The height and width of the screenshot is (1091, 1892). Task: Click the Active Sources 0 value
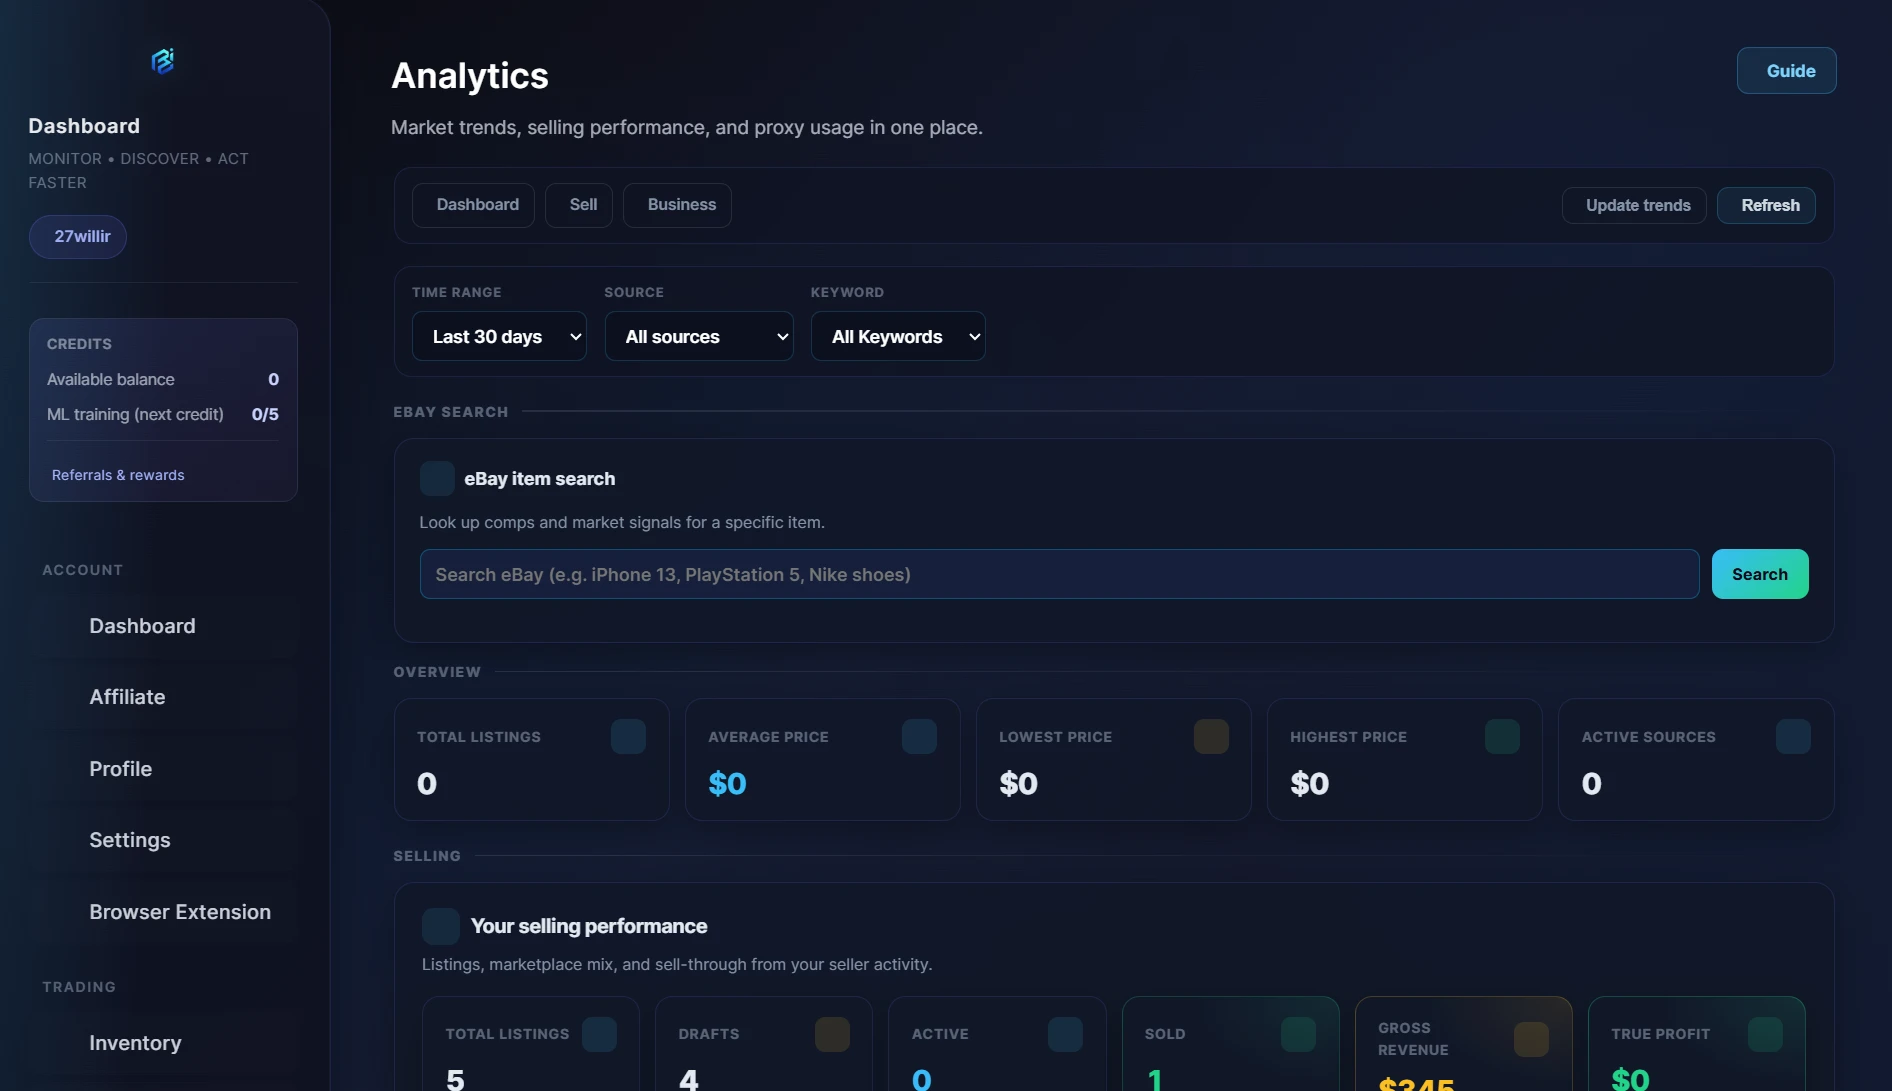click(x=1591, y=784)
